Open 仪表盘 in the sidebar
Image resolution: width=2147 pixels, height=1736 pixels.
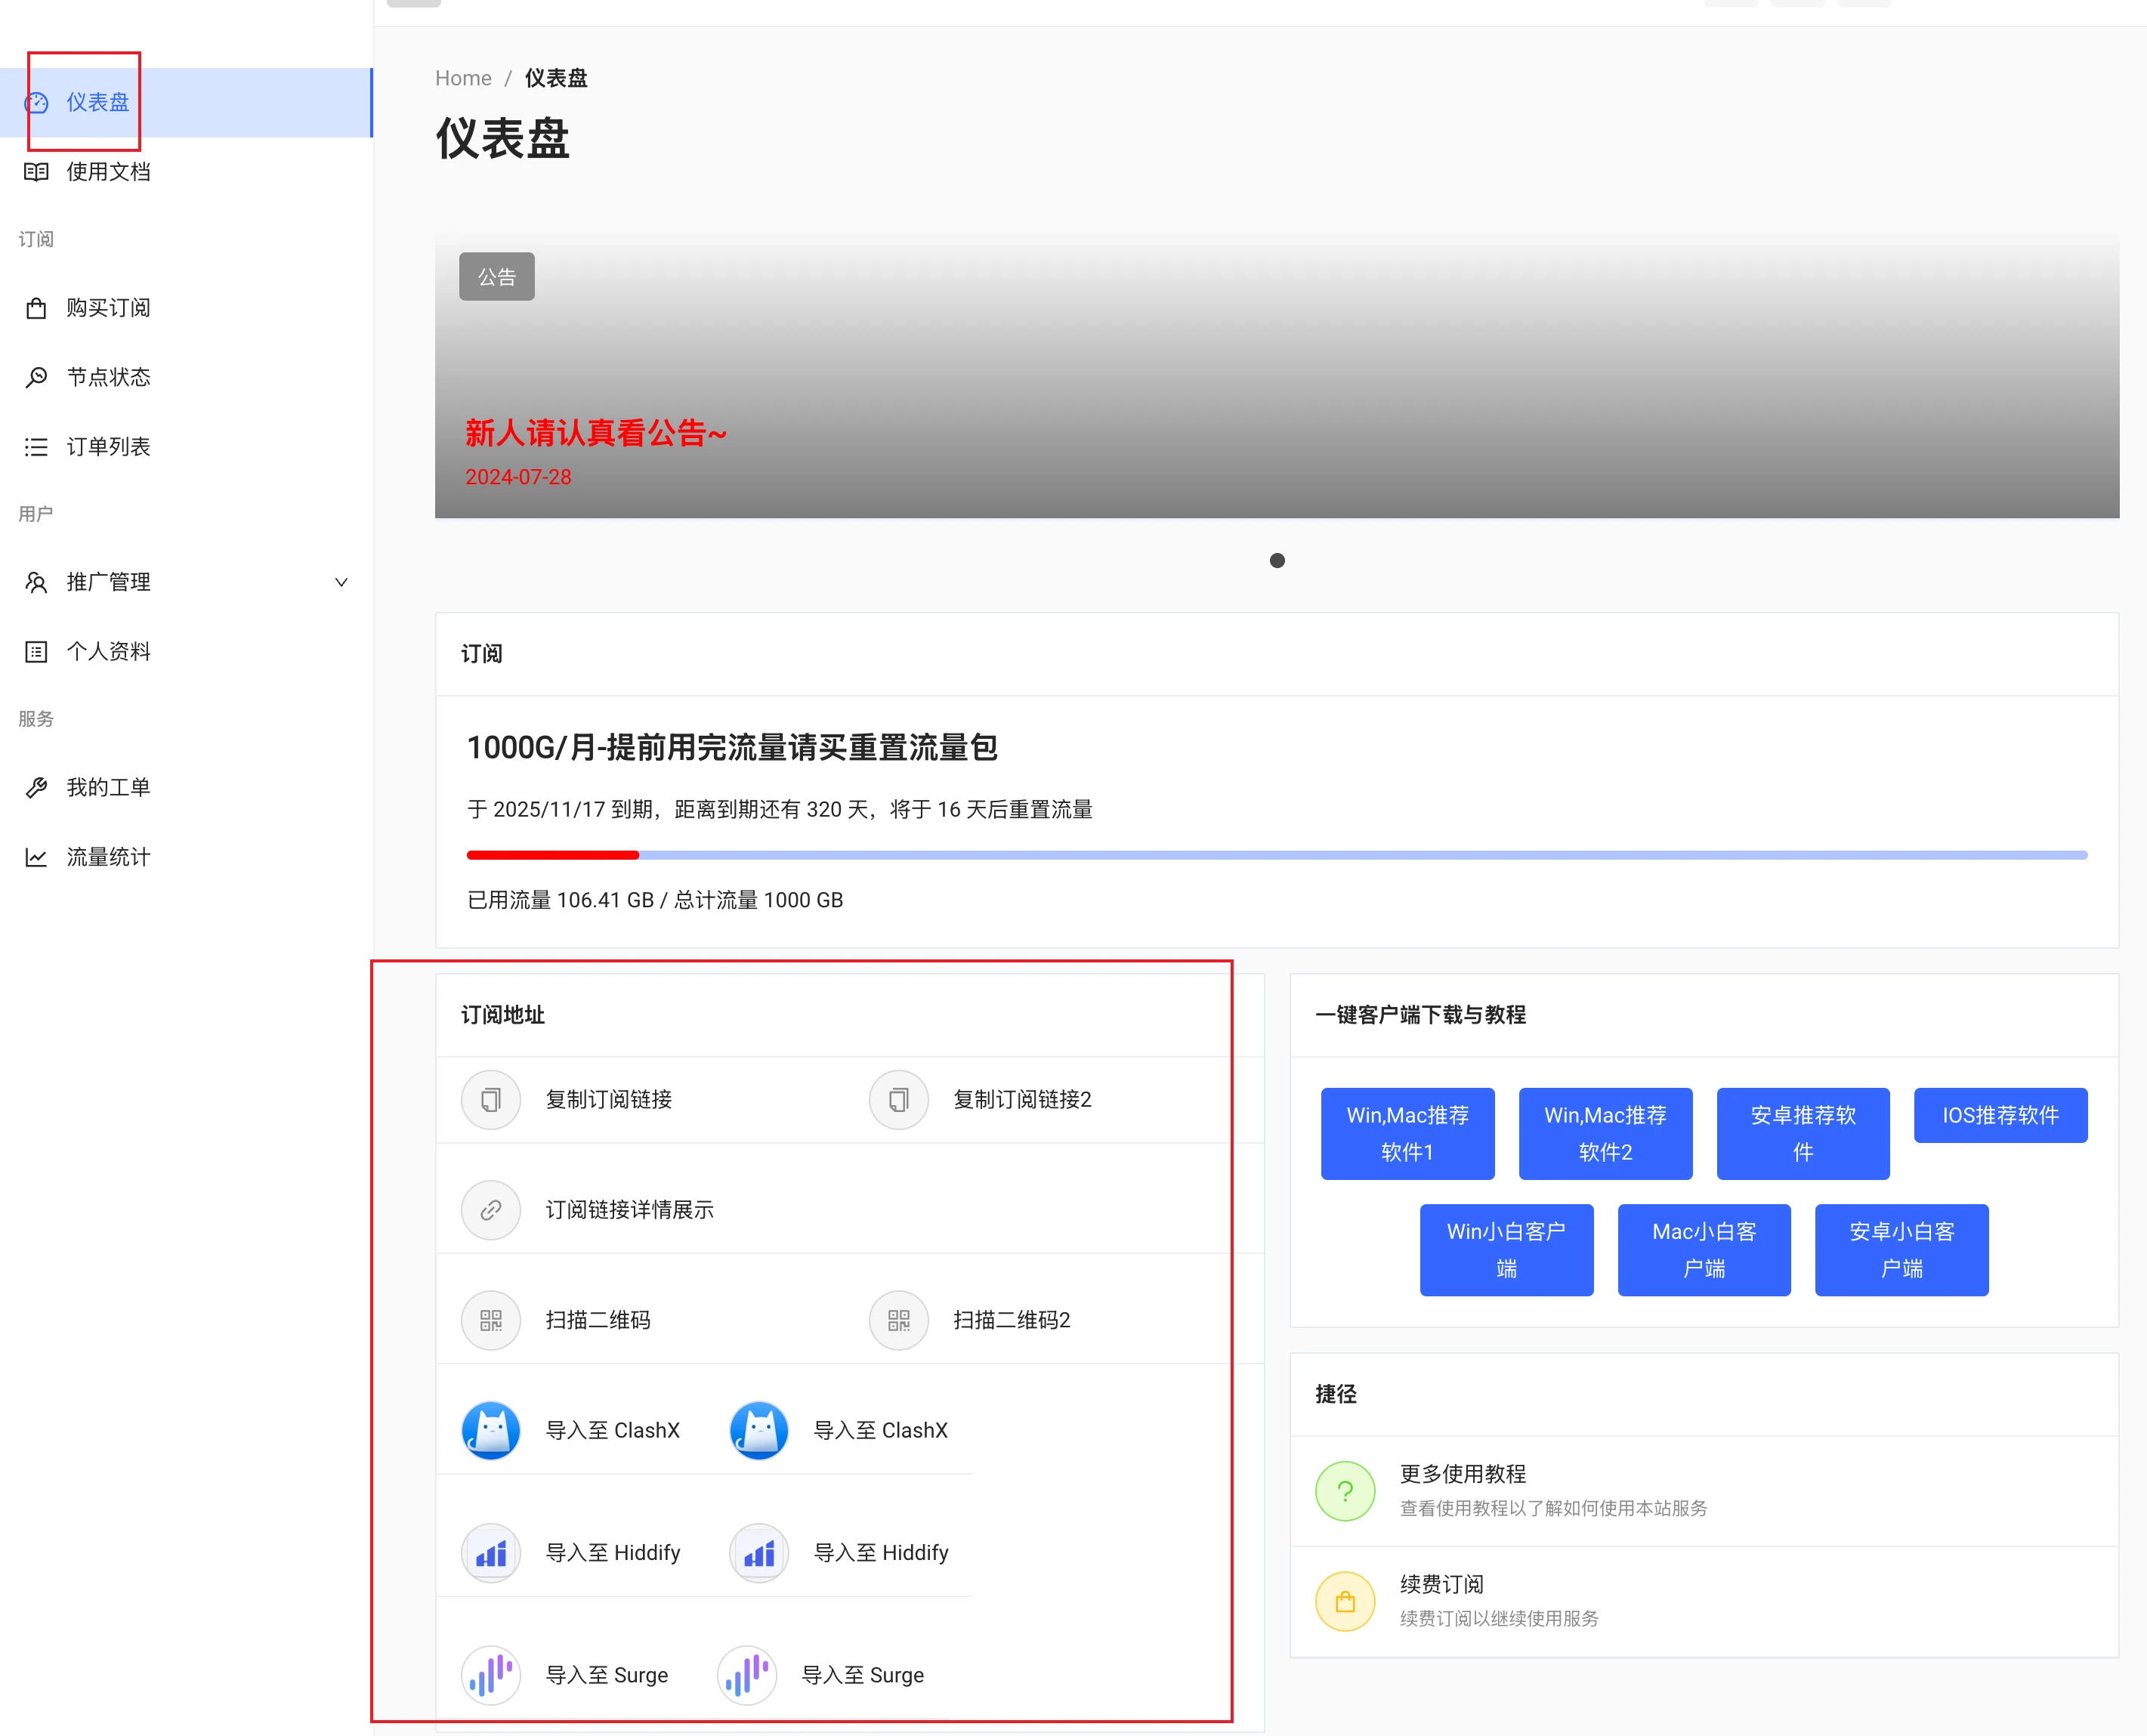pos(186,103)
